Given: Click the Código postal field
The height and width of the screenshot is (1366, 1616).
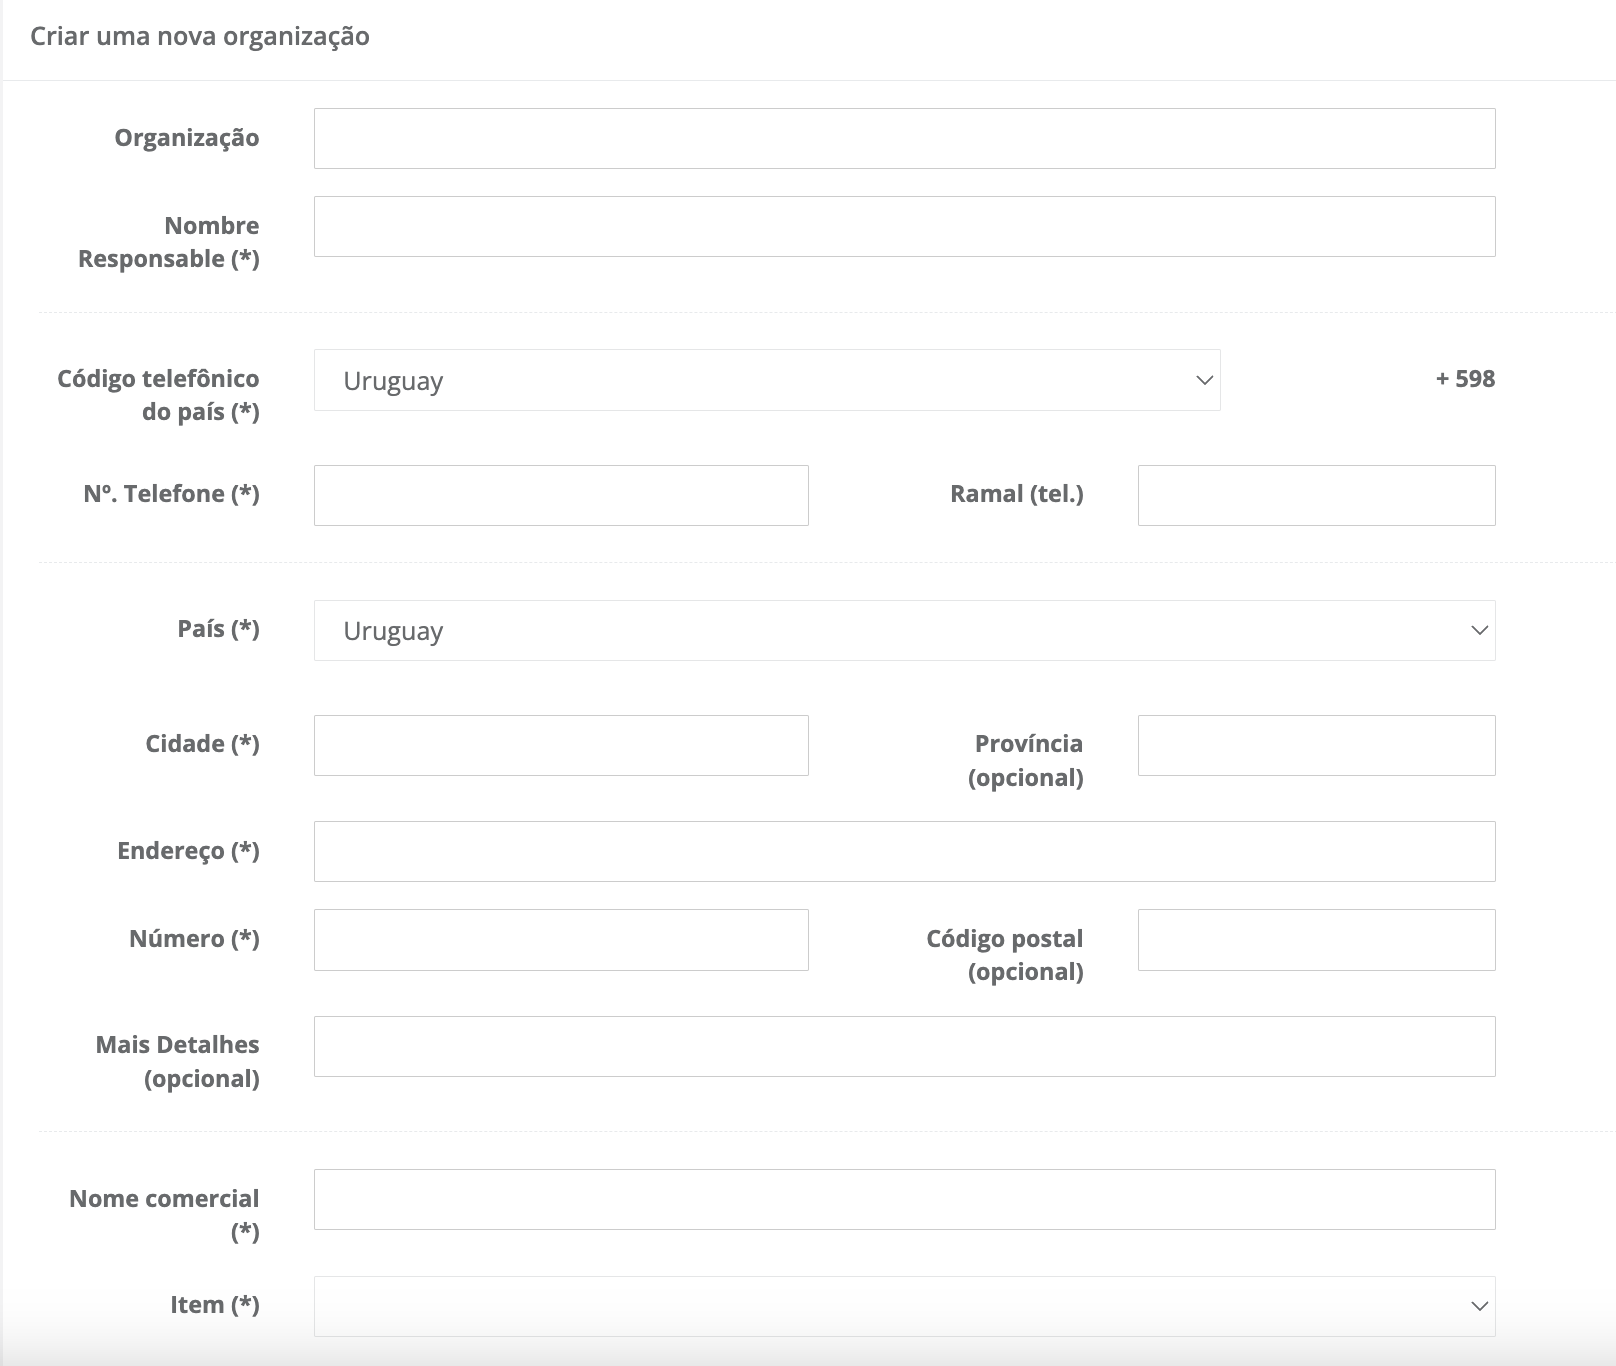Looking at the screenshot, I should point(1316,939).
